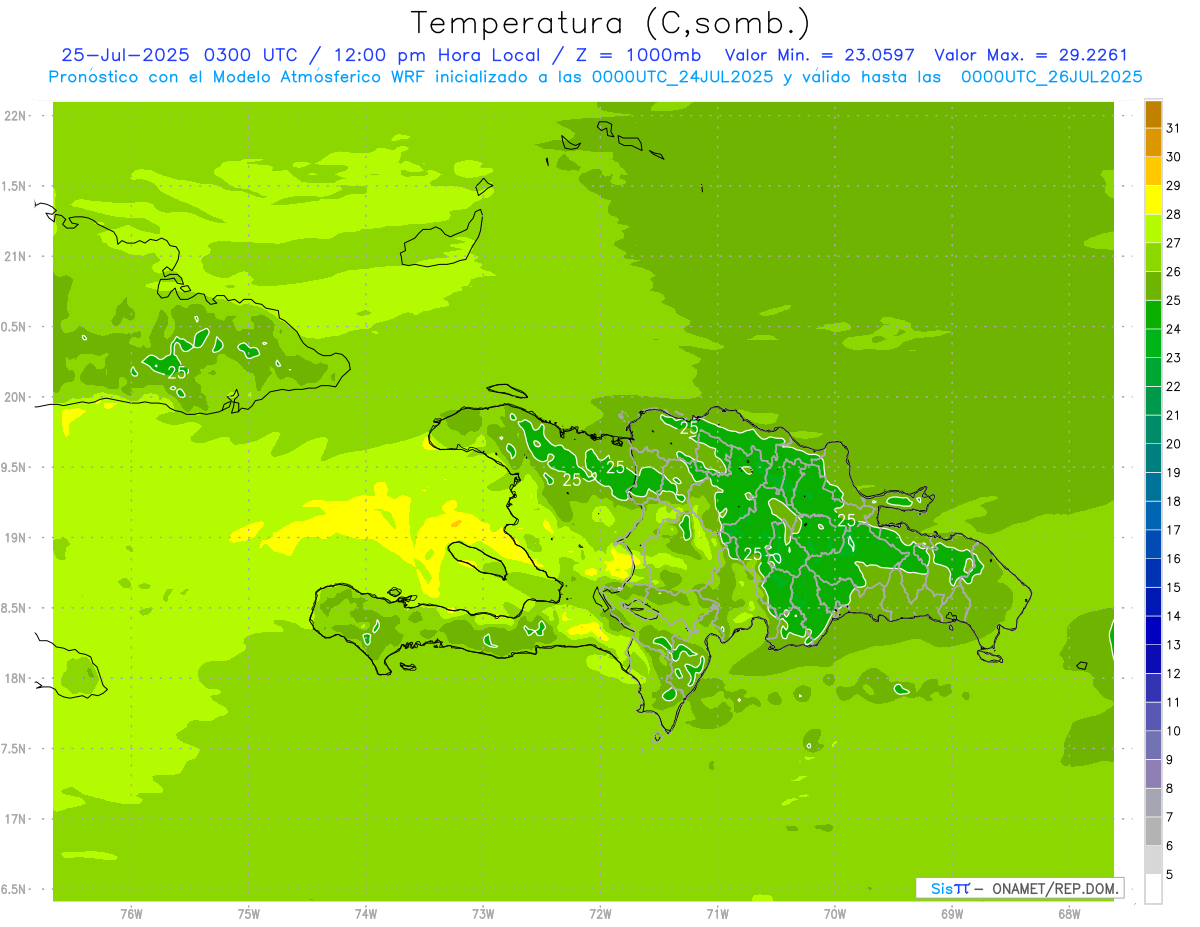Screen dimensions: 1200x927
Task: Click the '74W' longitude axis label
Action: tap(365, 913)
